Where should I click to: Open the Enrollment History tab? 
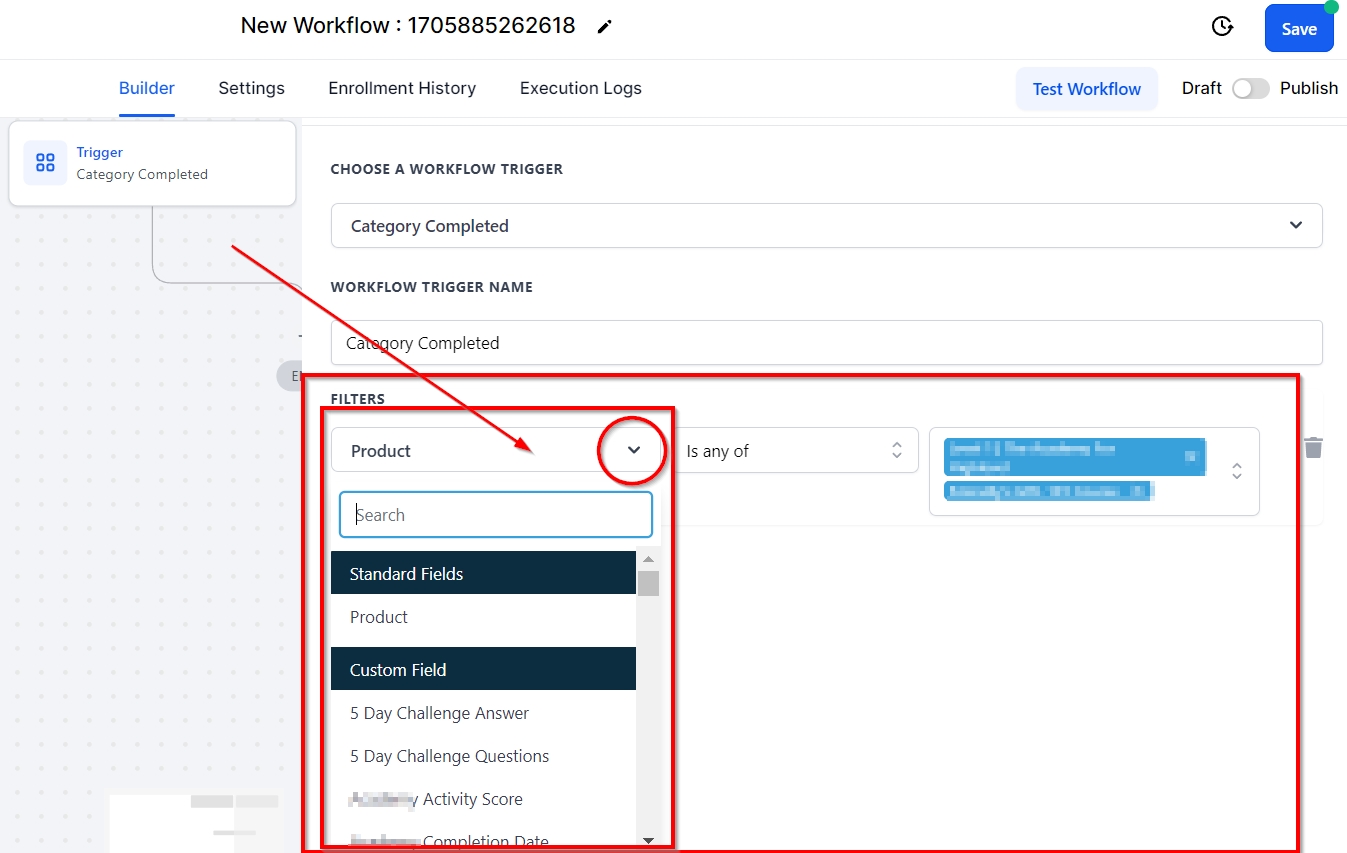(x=402, y=88)
